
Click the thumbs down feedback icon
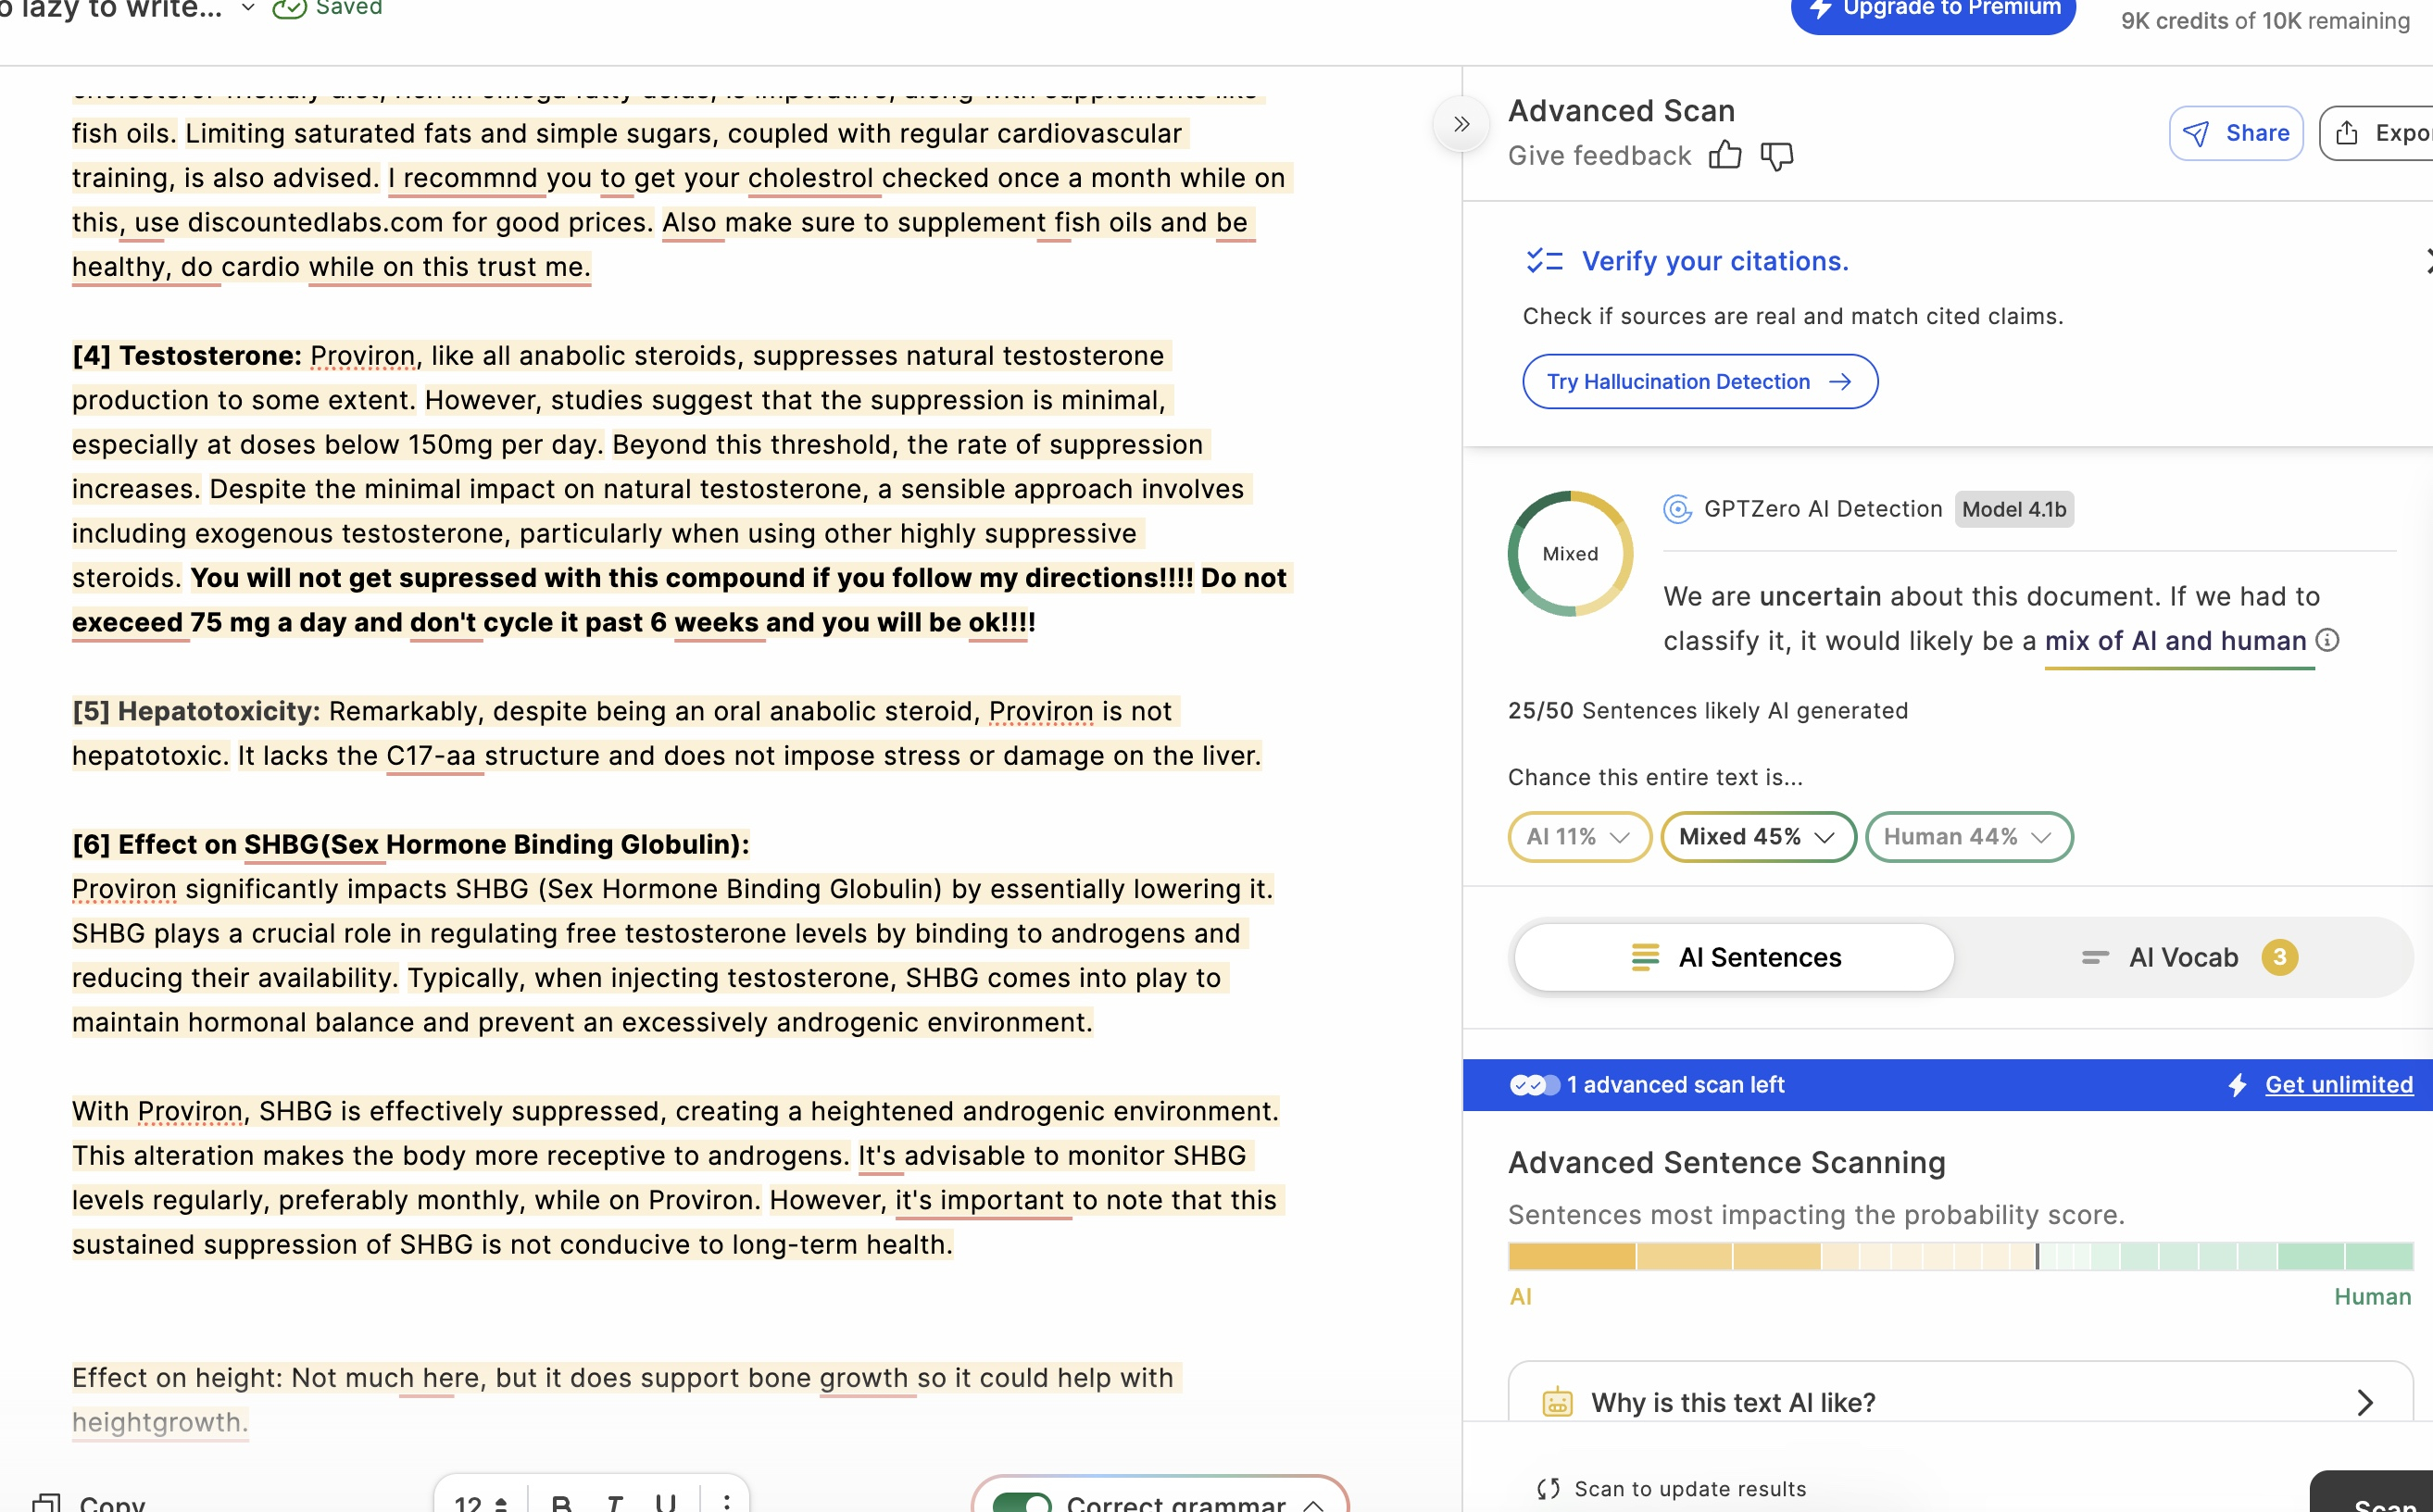tap(1776, 155)
